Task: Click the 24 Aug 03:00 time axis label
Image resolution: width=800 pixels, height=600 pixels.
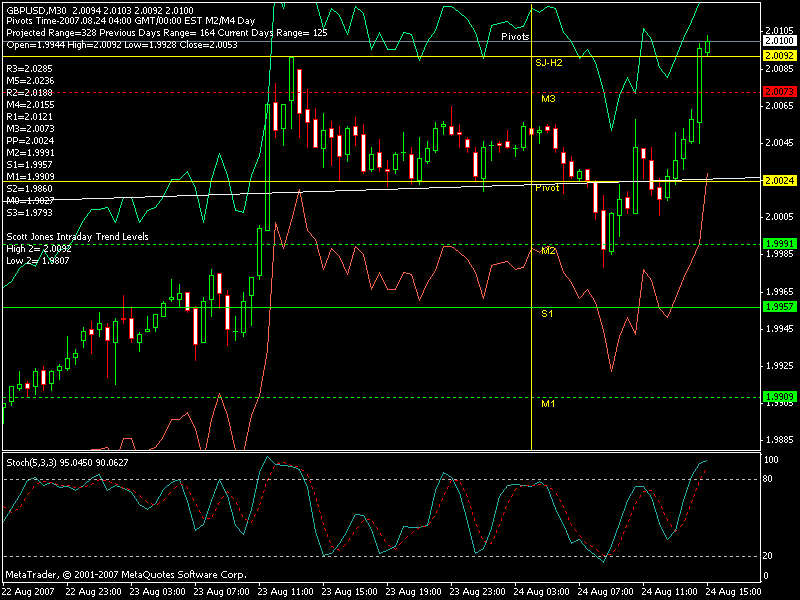Action: pyautogui.click(x=546, y=592)
